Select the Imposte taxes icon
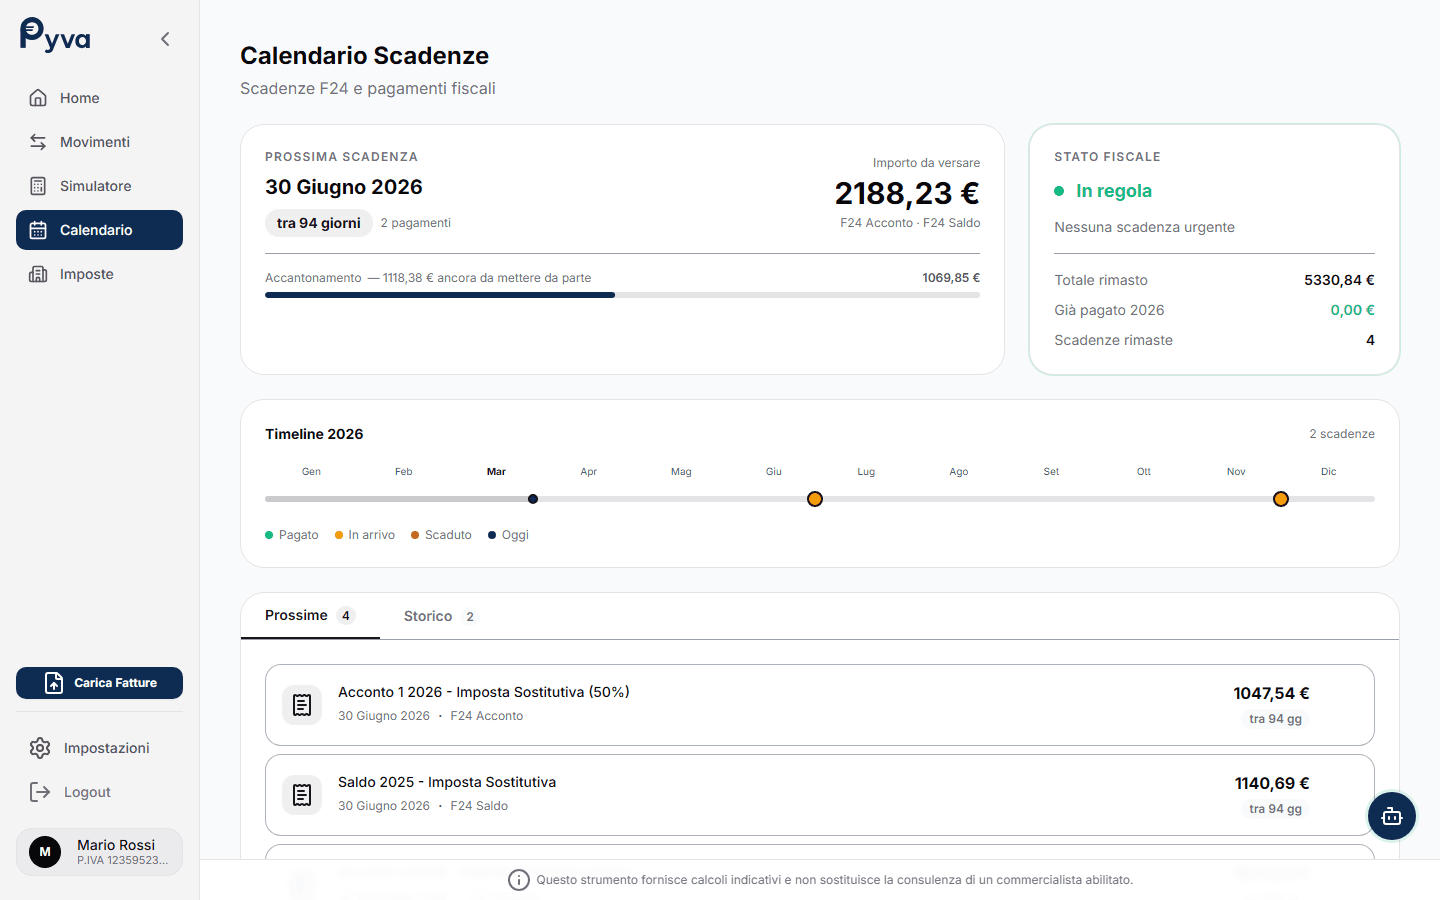This screenshot has height=900, width=1440. coord(37,273)
